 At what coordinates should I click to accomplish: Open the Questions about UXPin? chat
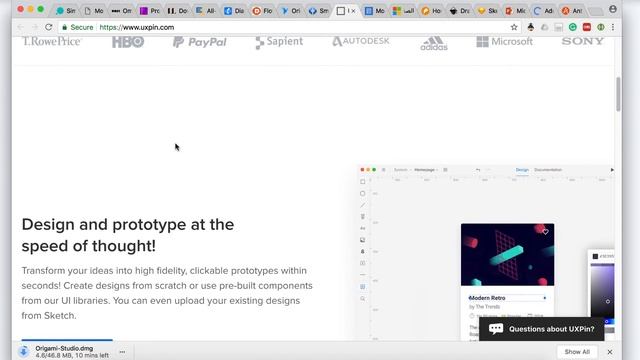[541, 329]
